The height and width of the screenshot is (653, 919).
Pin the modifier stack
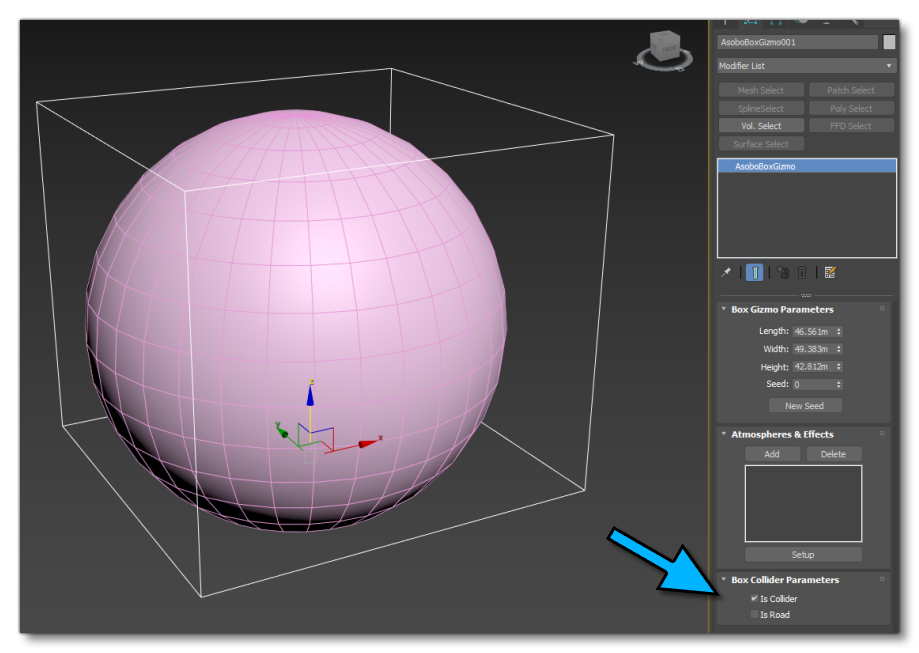point(725,272)
